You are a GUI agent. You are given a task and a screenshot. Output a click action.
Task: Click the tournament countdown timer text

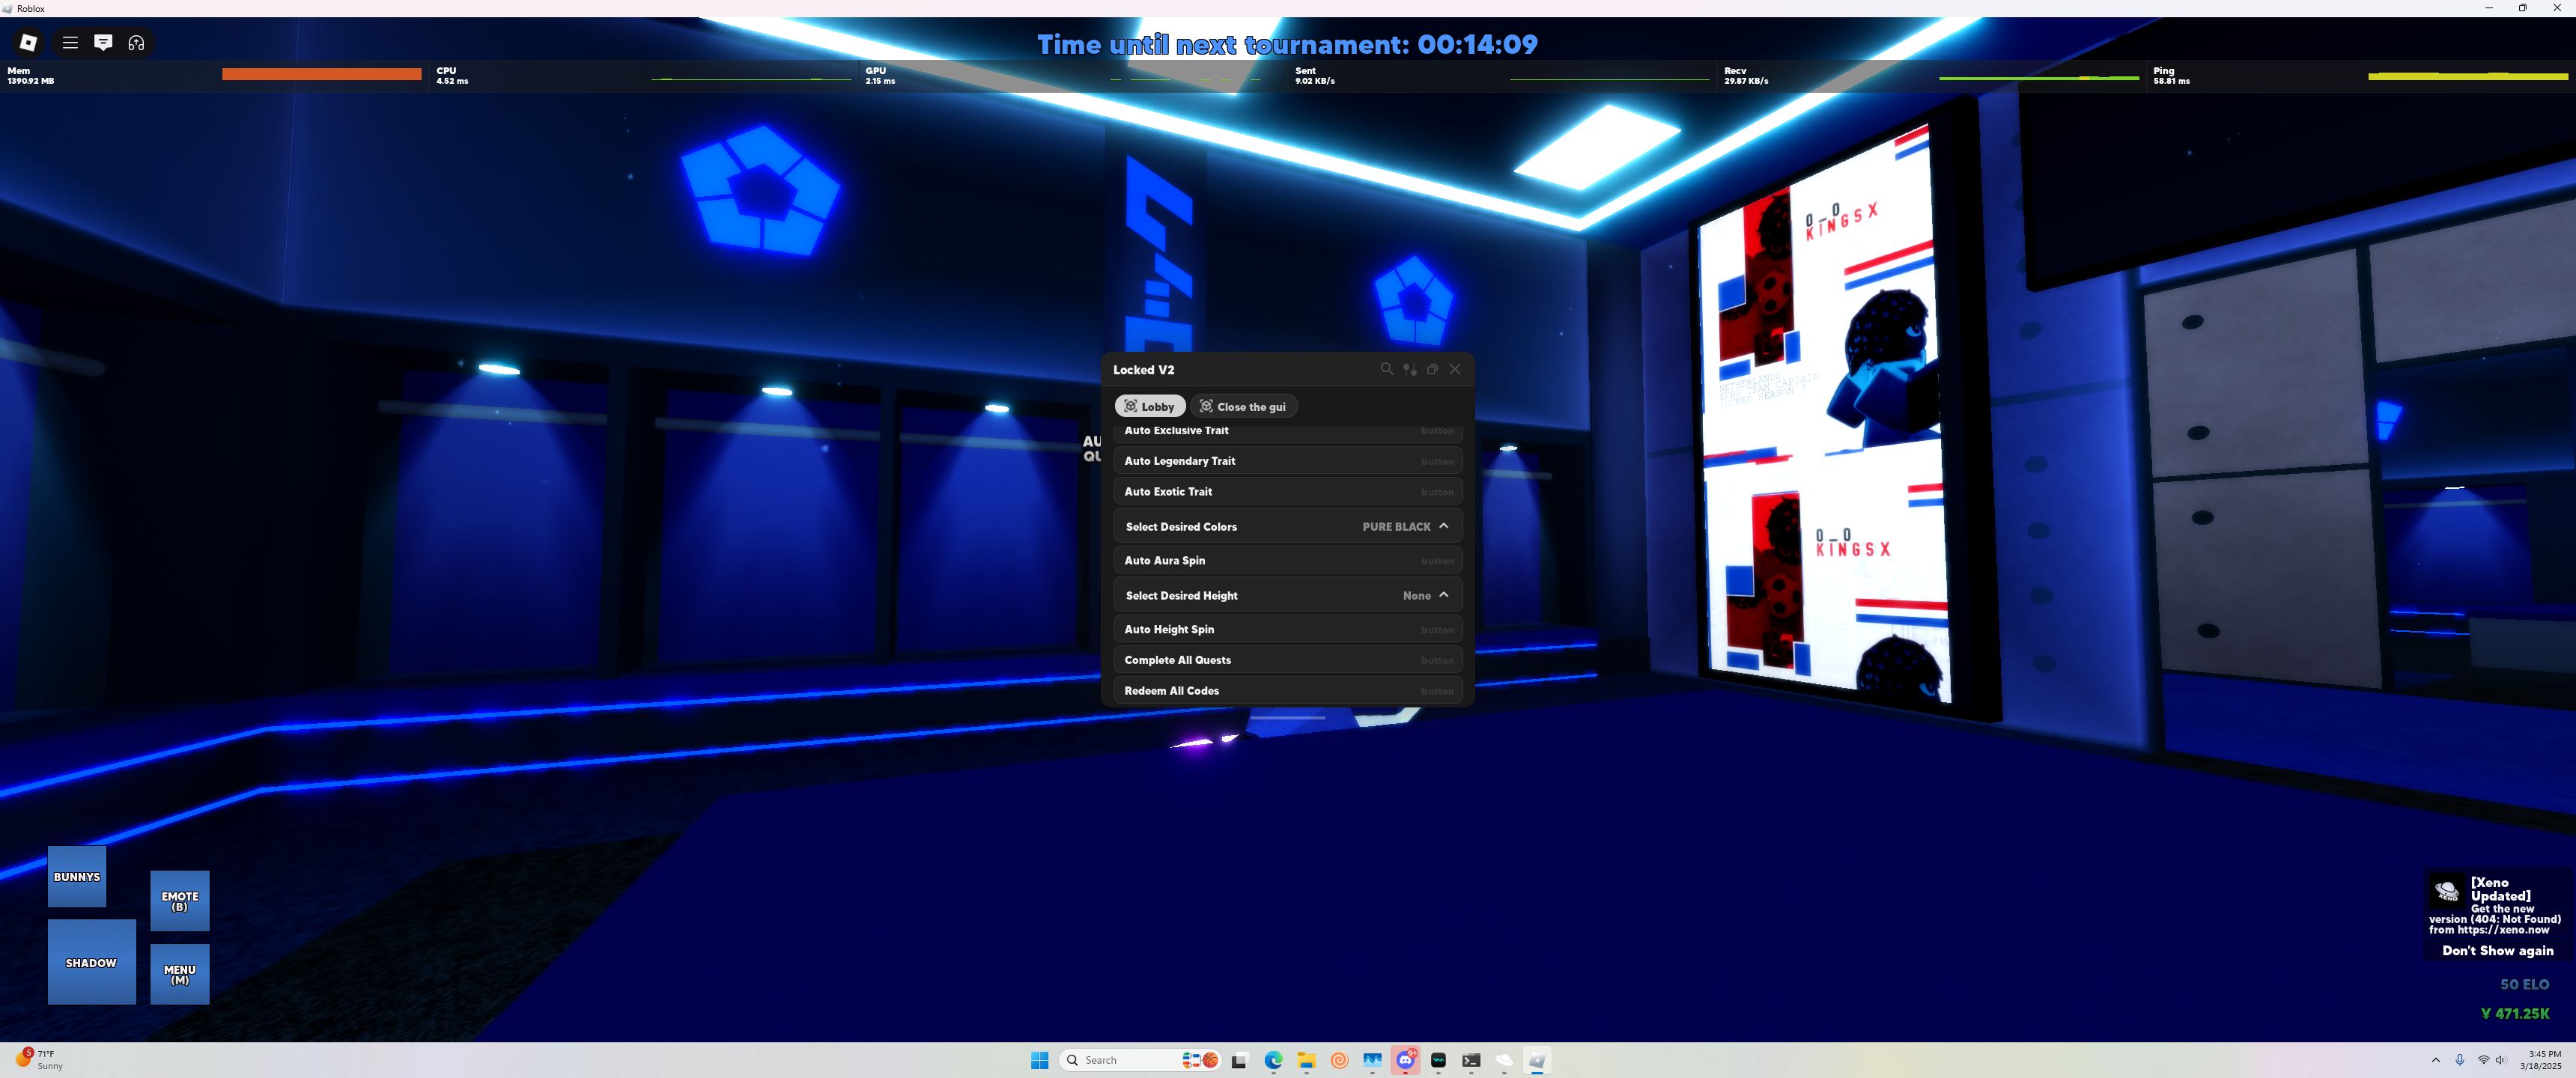tap(1287, 45)
